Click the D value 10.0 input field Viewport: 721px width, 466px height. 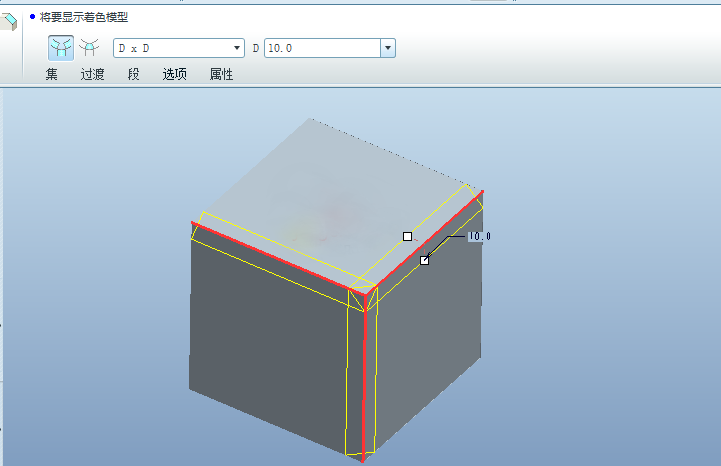[322, 48]
